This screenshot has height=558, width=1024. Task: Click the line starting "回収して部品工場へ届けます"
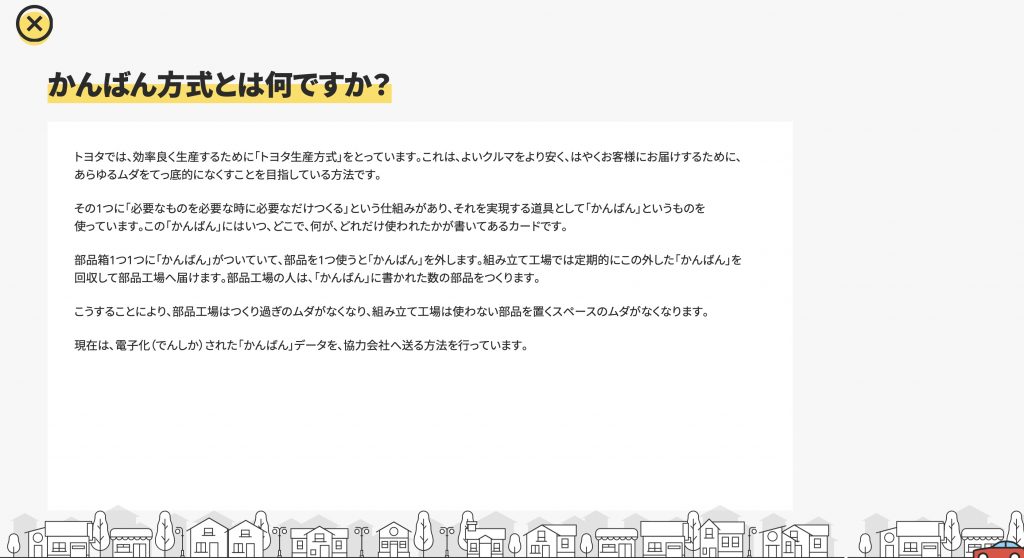coord(308,278)
